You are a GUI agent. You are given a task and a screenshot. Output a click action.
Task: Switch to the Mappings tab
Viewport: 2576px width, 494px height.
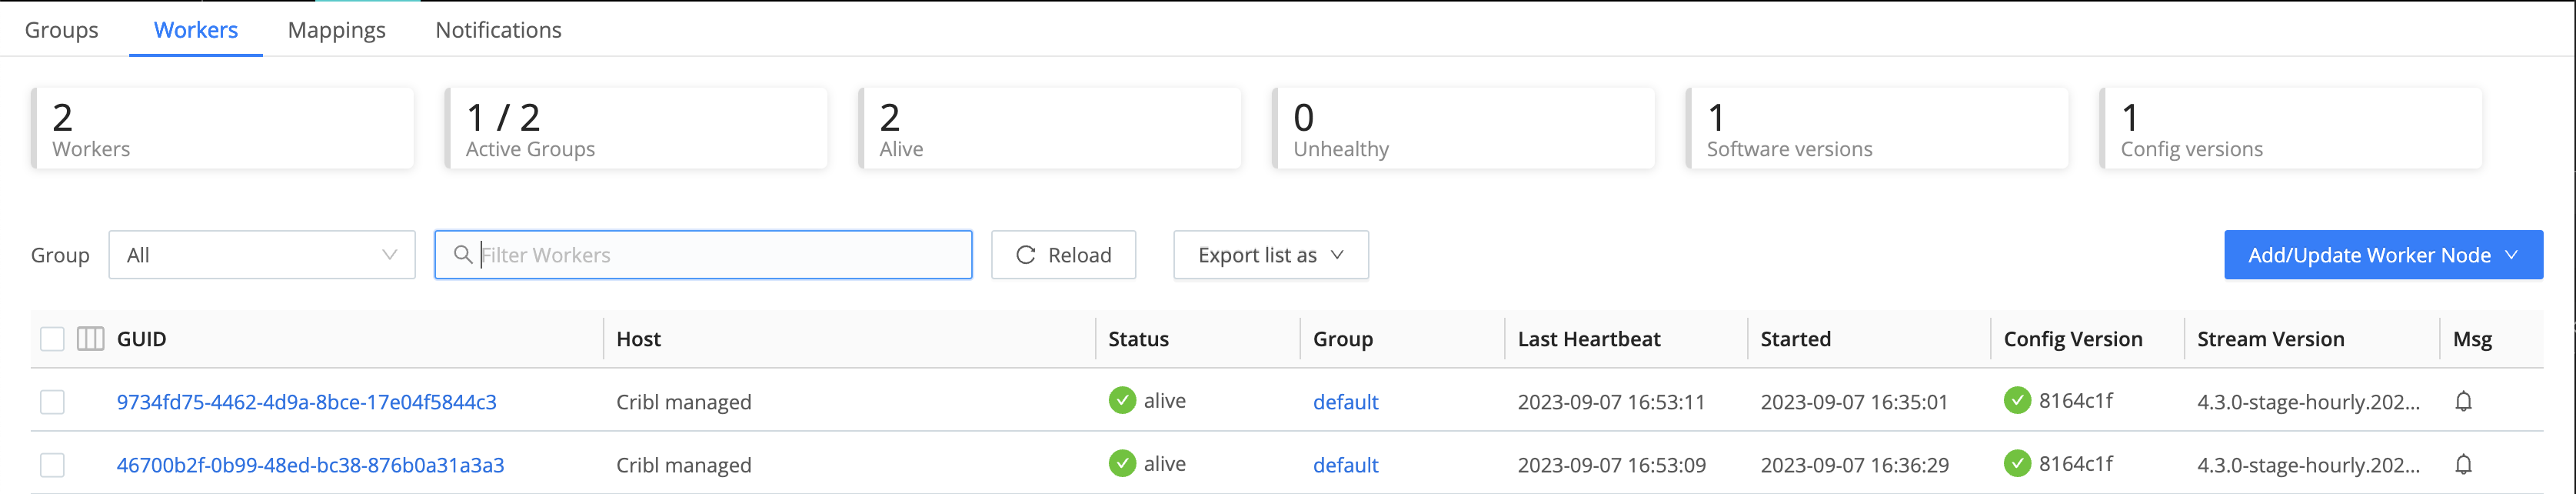(336, 30)
